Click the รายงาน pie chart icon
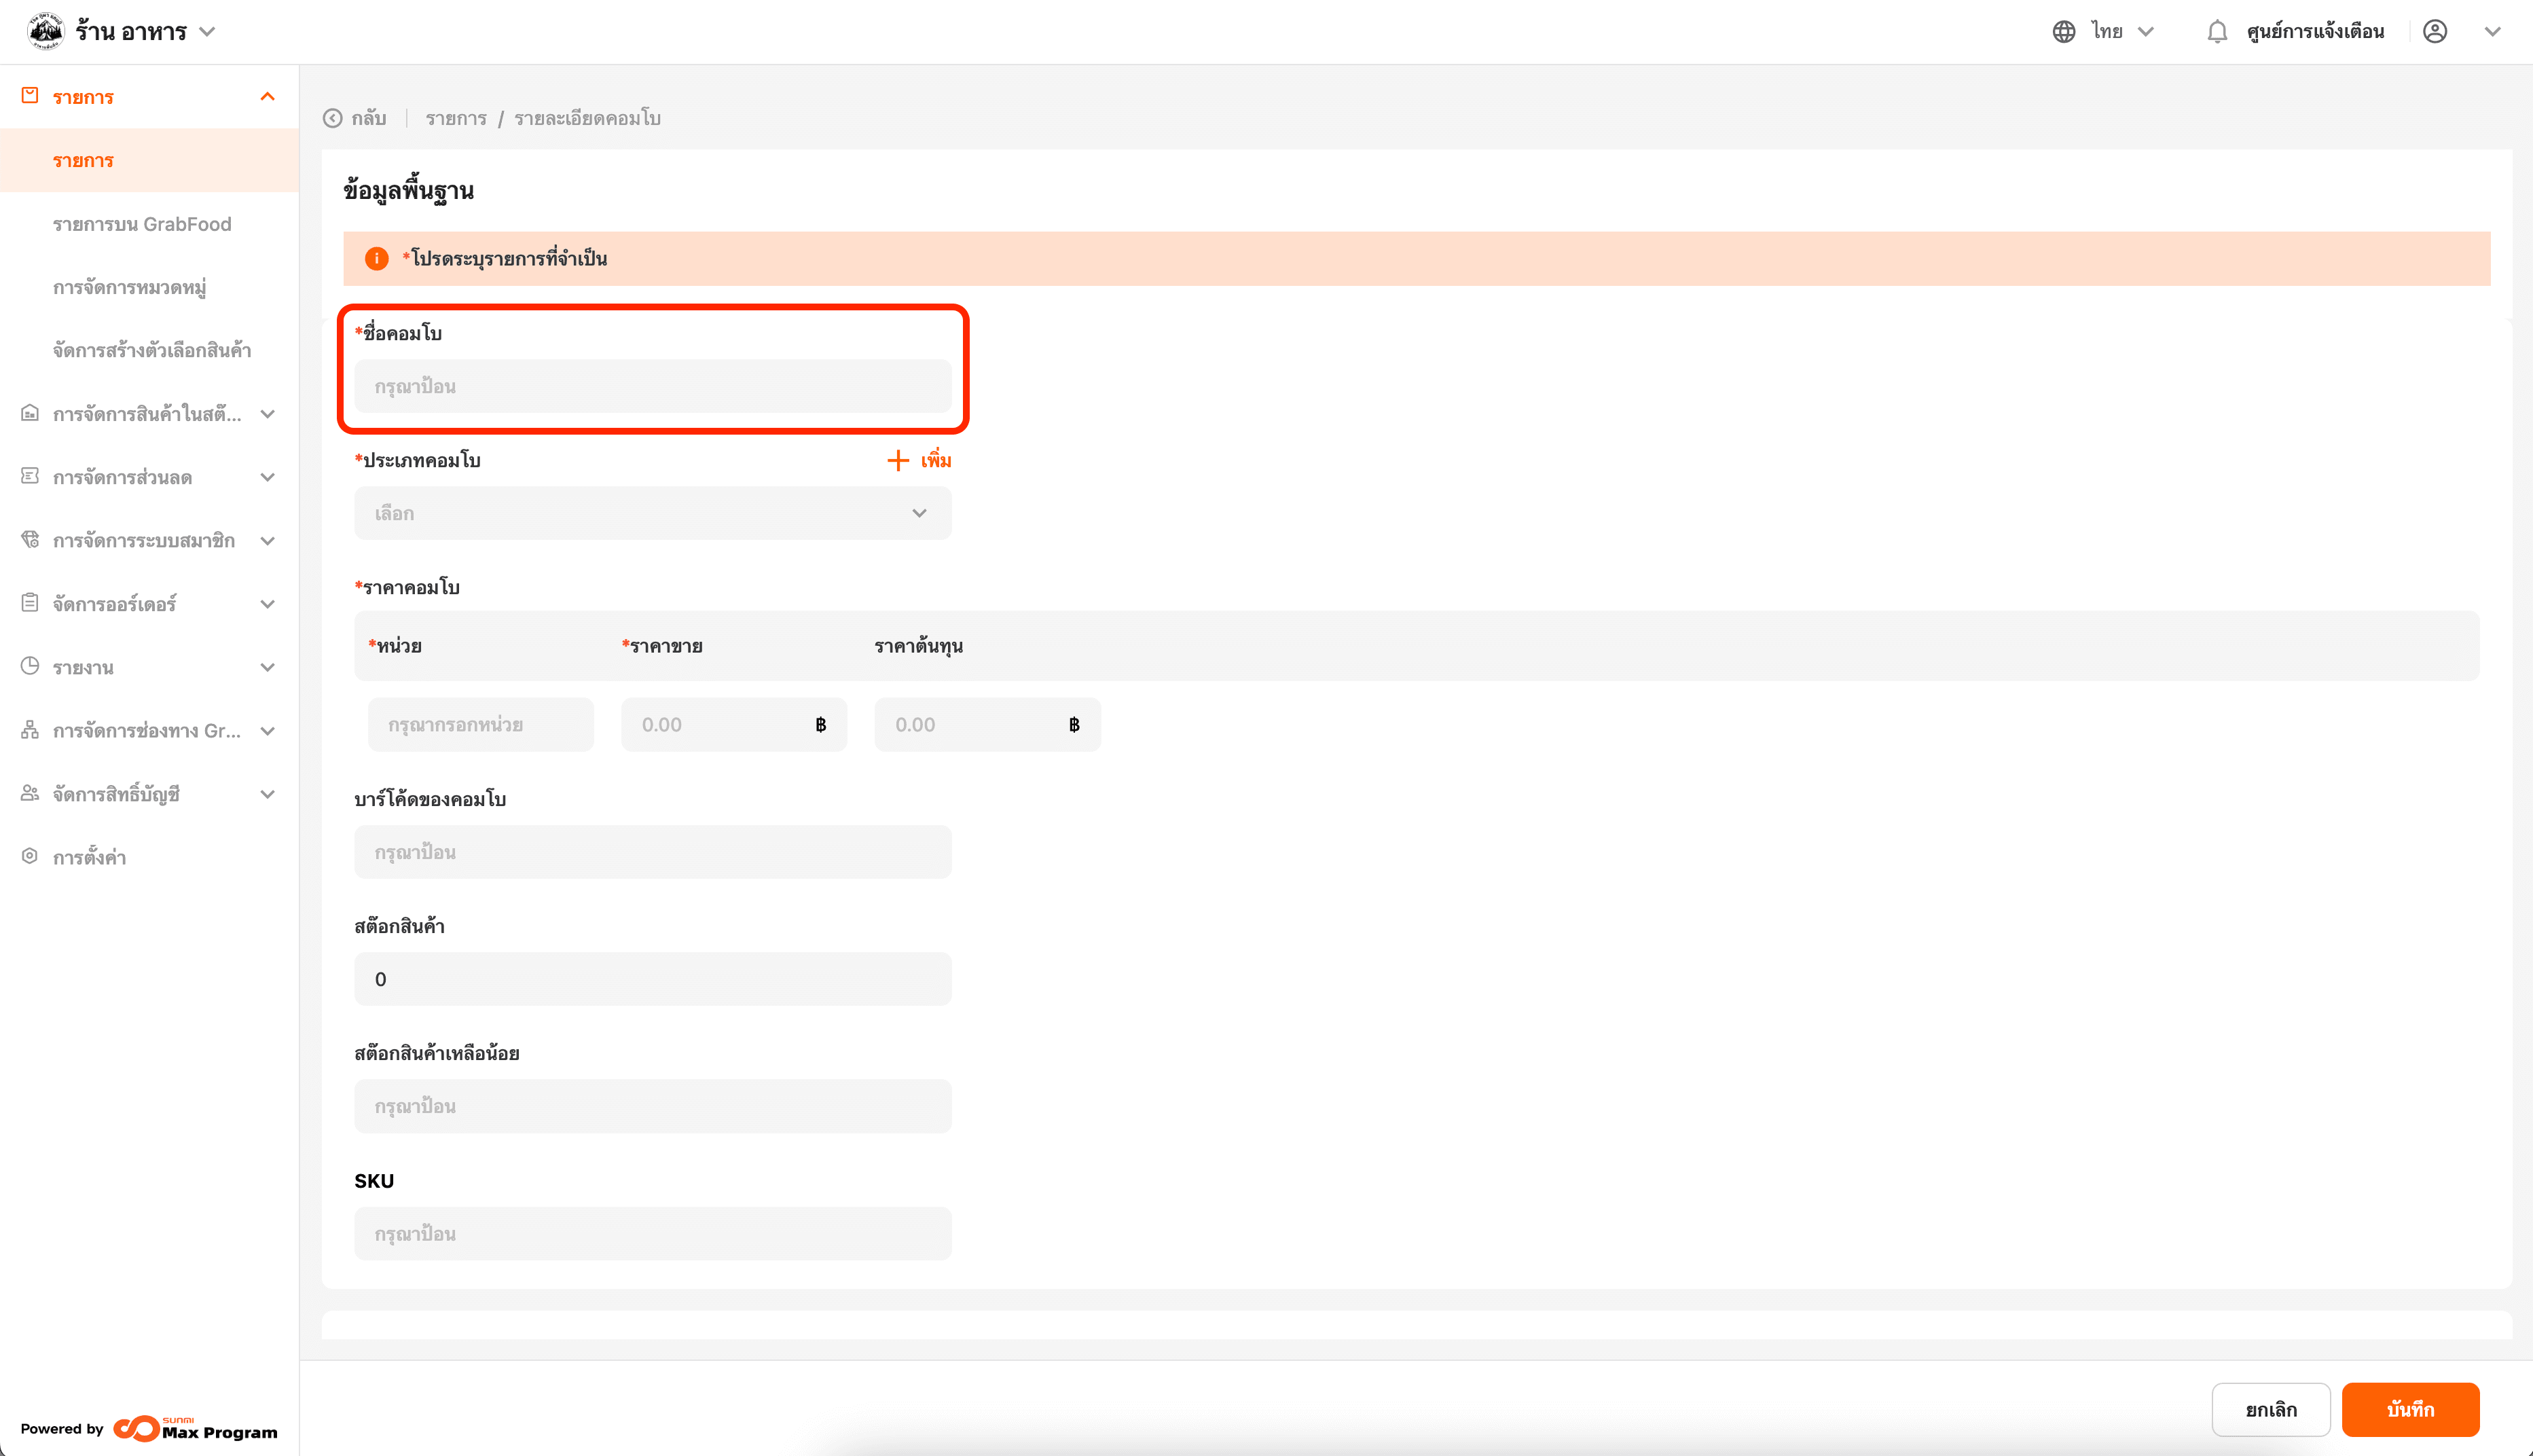Viewport: 2533px width, 1456px height. click(30, 666)
